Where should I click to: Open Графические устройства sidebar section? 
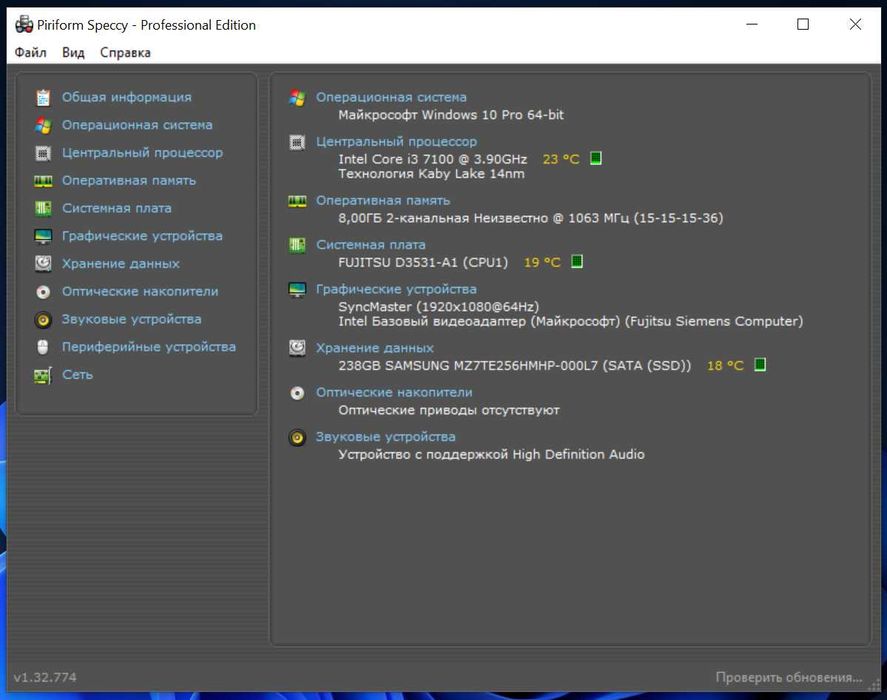coord(143,236)
